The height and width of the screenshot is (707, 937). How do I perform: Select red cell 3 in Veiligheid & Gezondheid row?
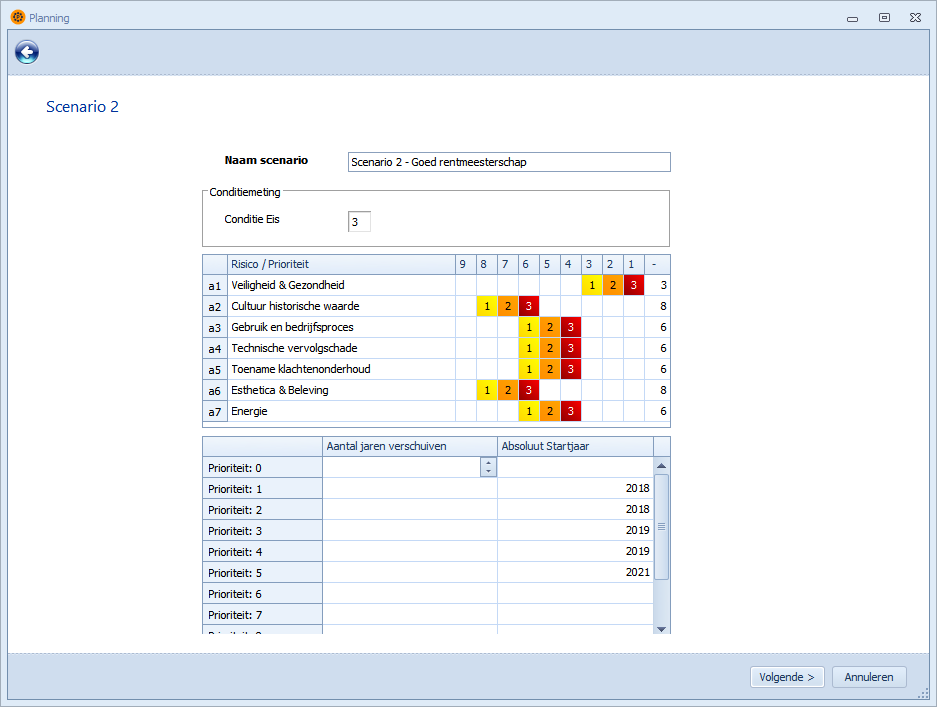pos(633,285)
